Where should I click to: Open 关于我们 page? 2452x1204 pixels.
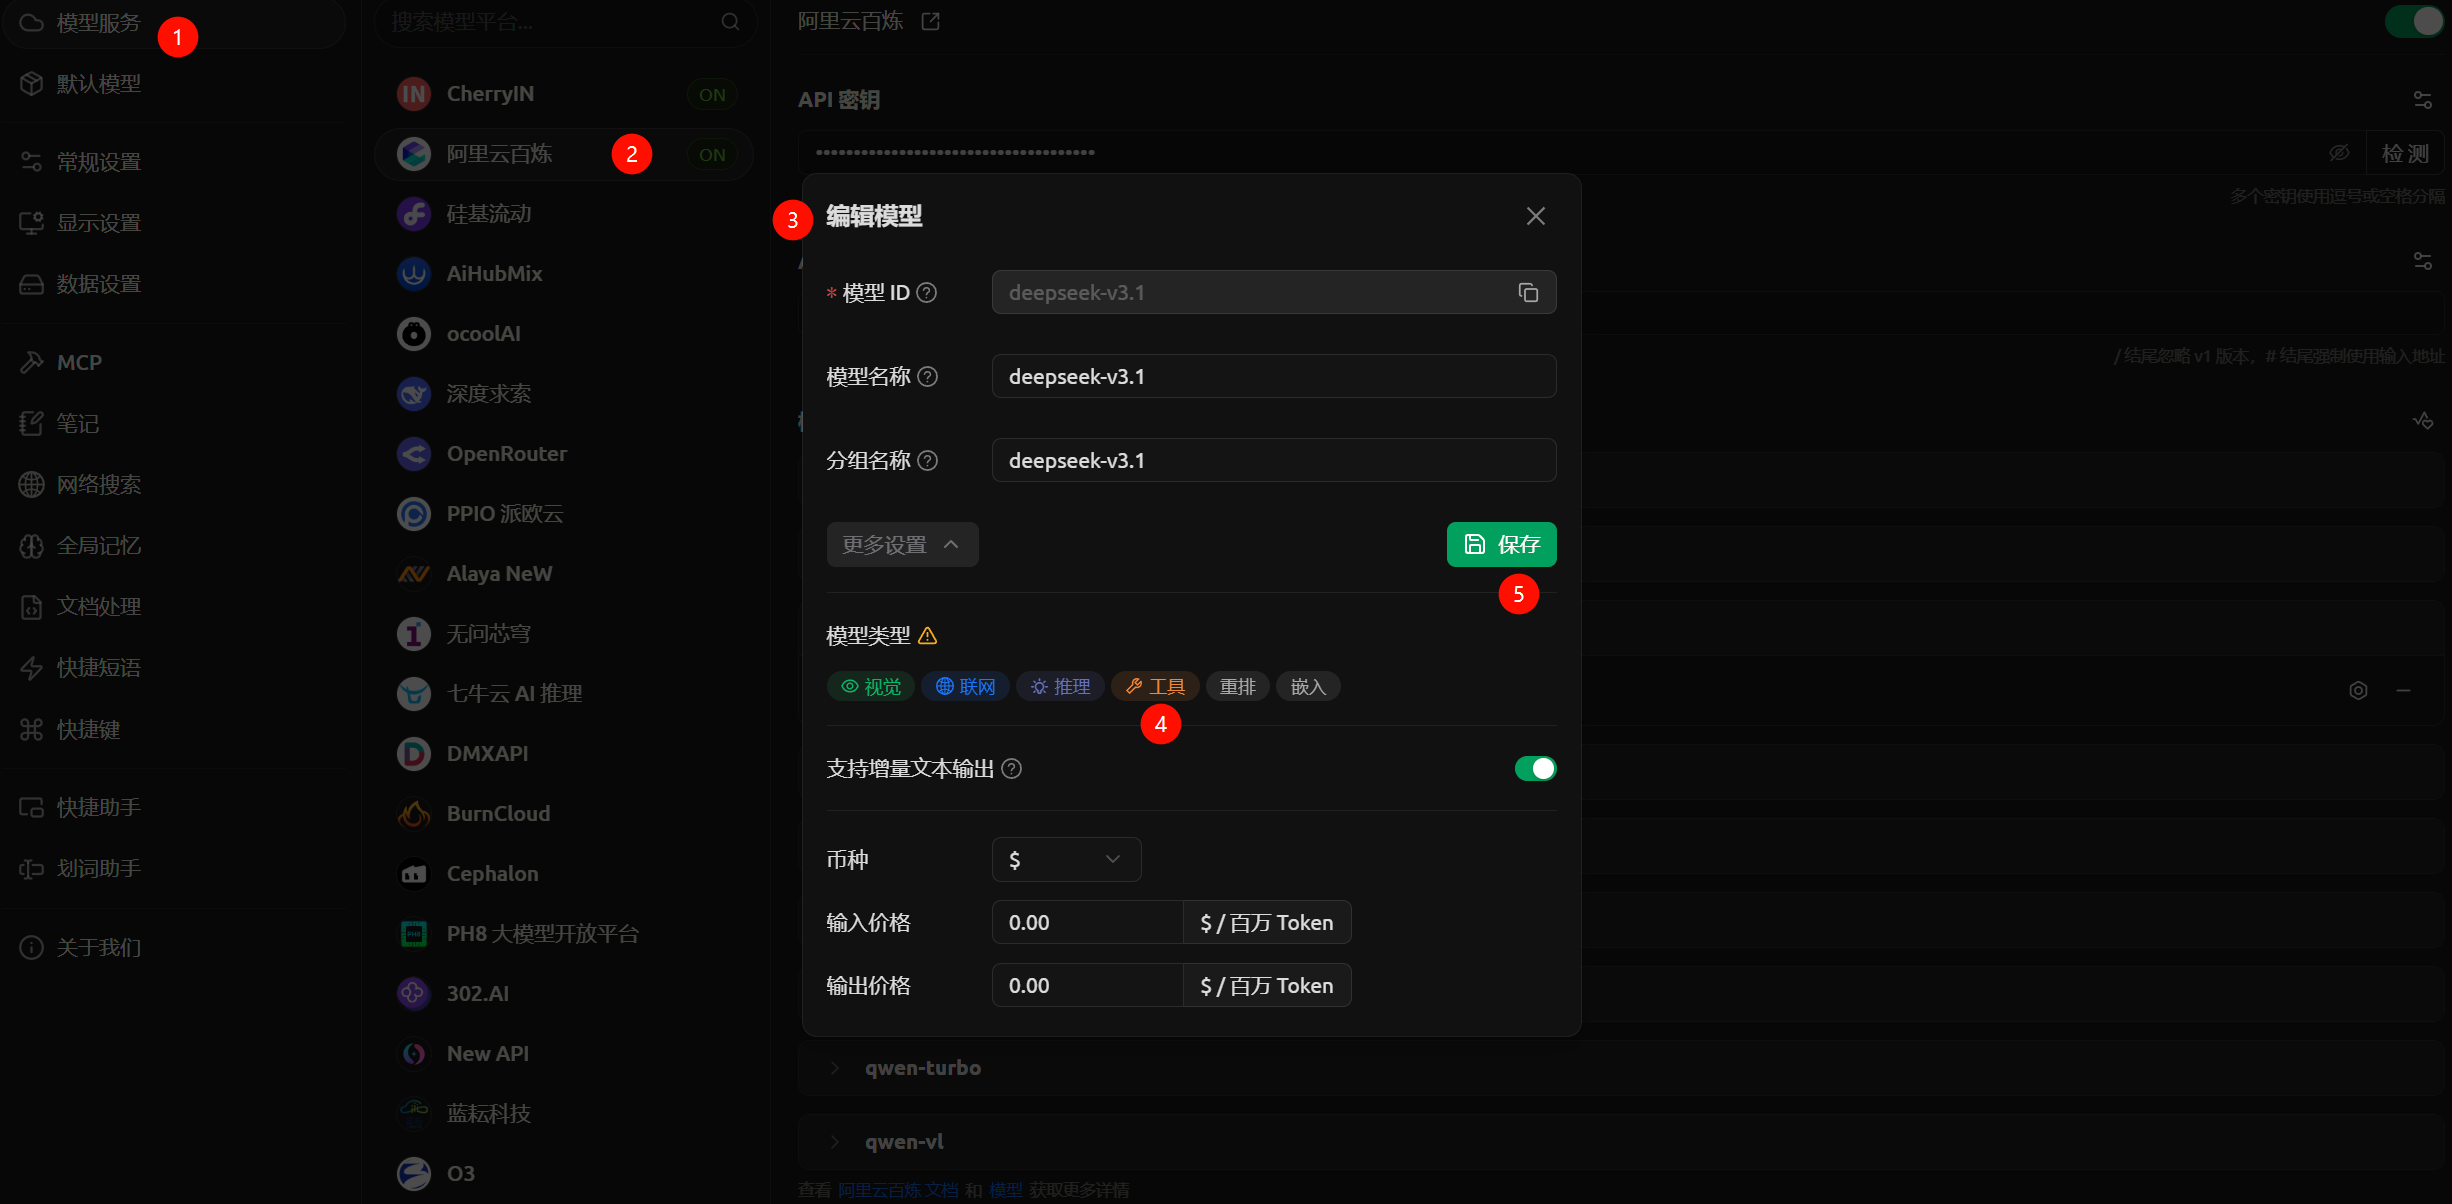174,947
